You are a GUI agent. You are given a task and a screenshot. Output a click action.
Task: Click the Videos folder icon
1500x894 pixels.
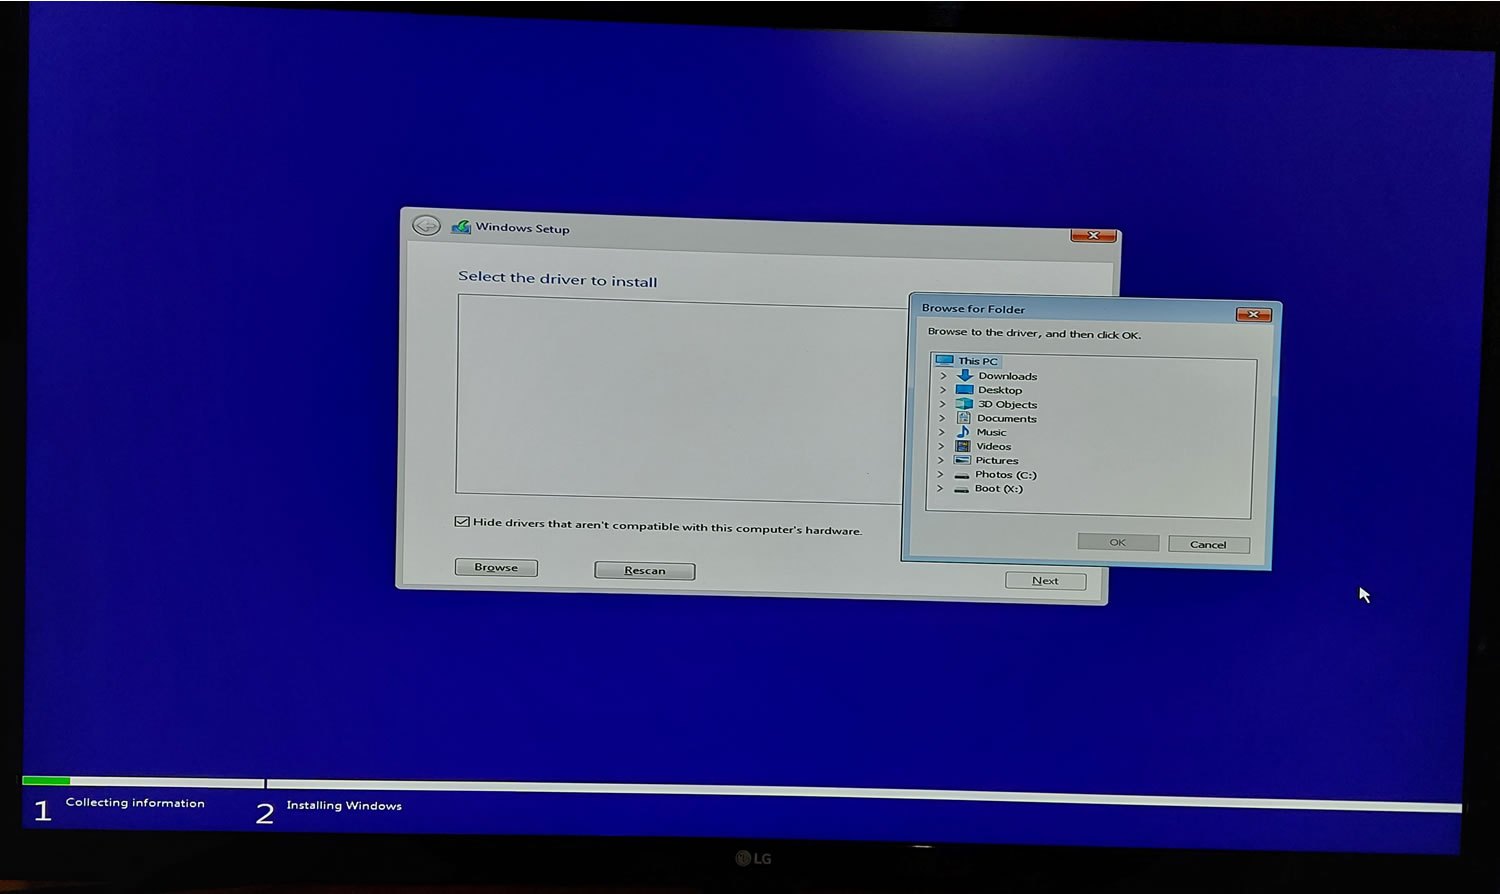[x=963, y=446]
